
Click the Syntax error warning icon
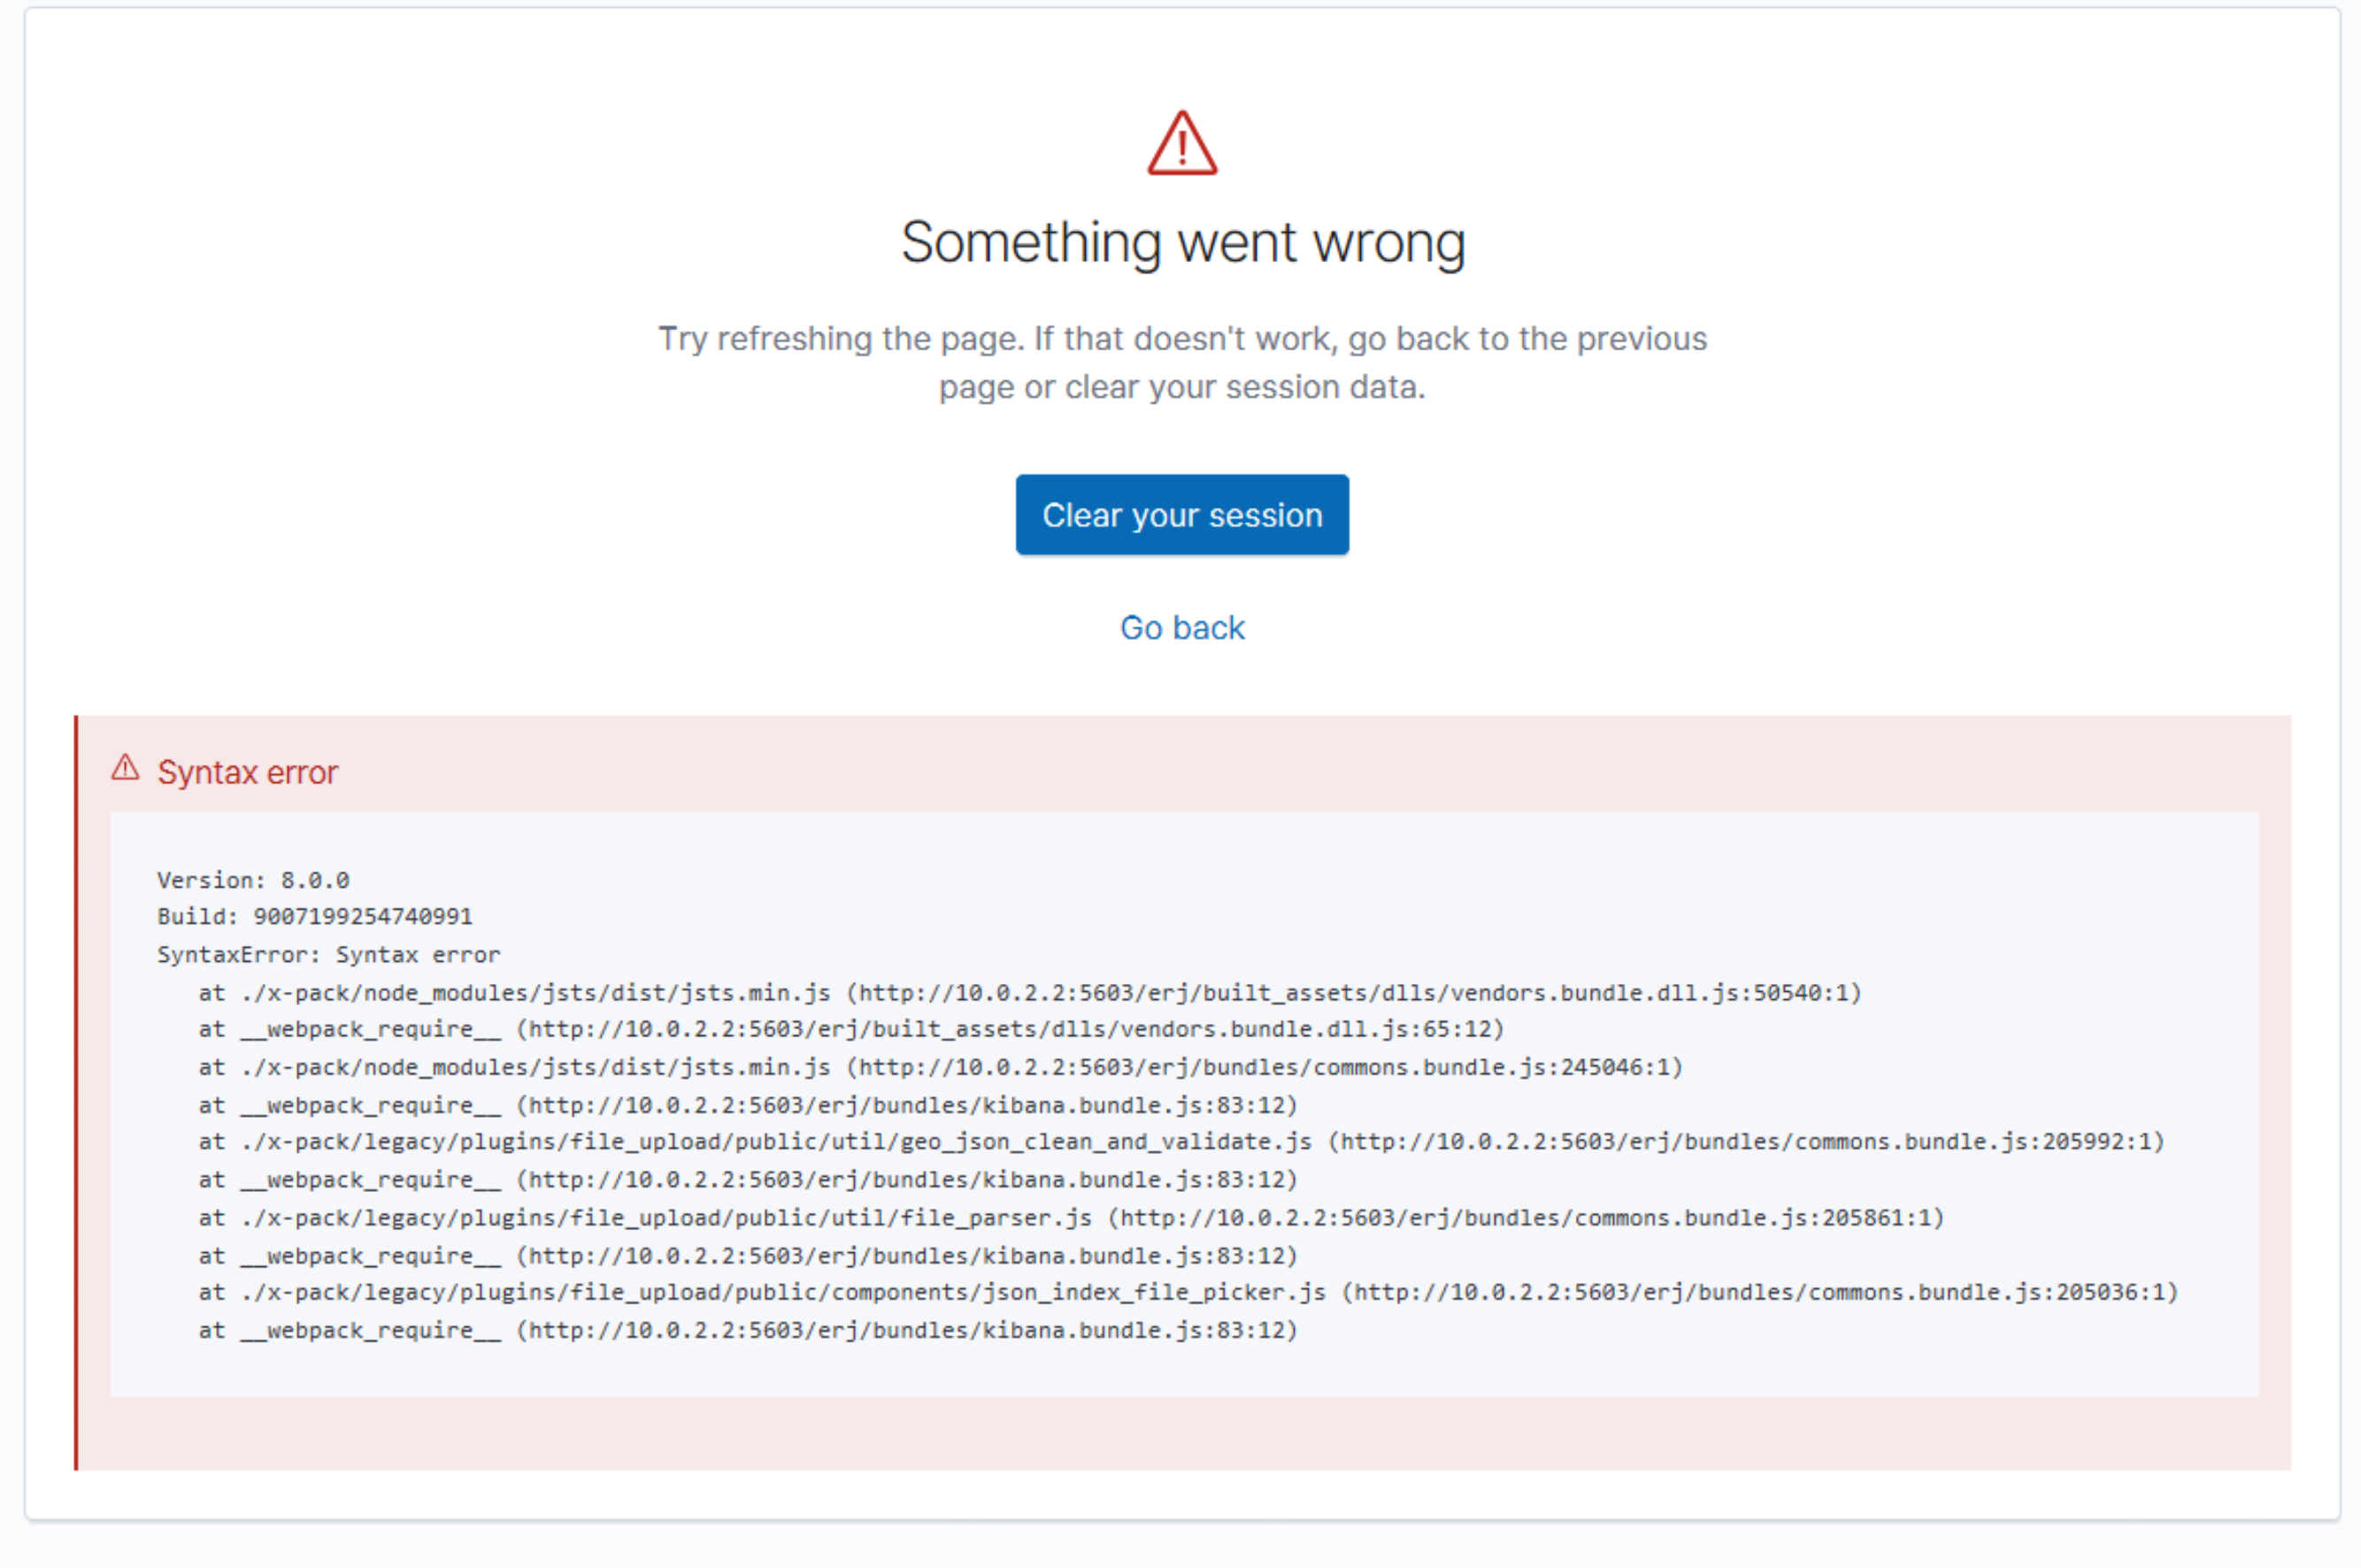pos(125,768)
